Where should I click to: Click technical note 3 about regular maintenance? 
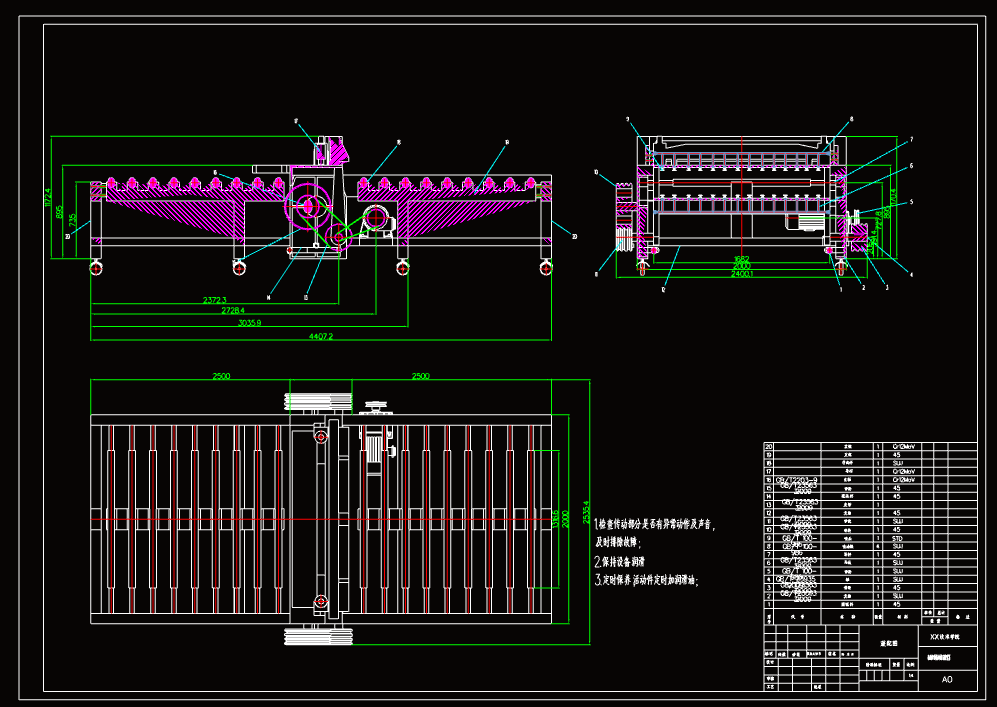click(x=646, y=580)
